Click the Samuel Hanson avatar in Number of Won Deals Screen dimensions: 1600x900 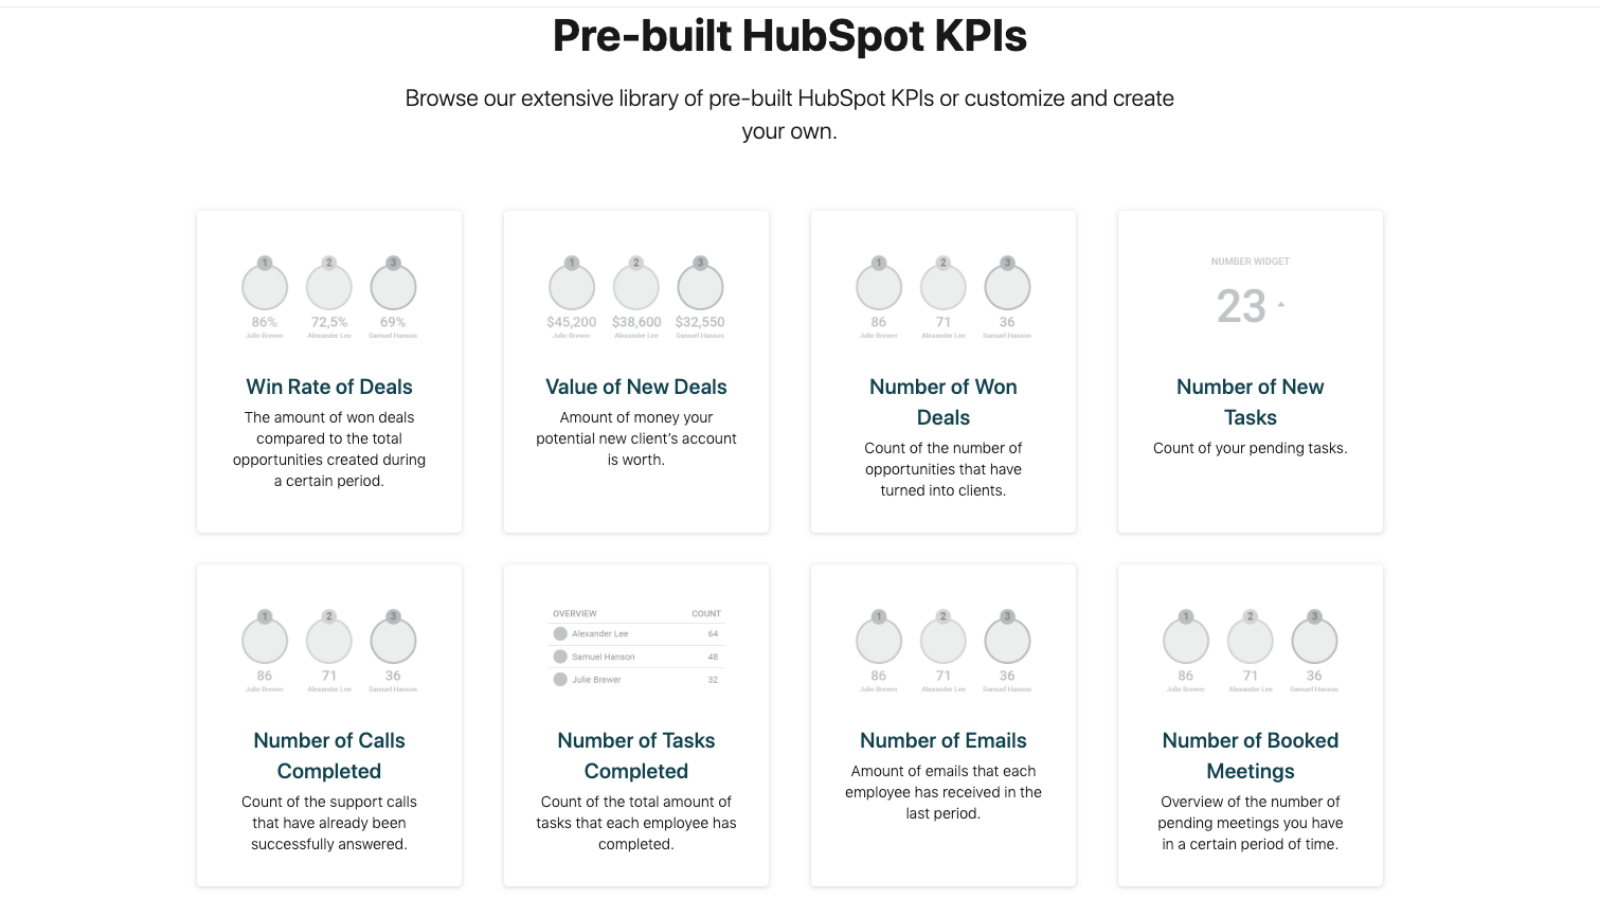coord(1007,290)
